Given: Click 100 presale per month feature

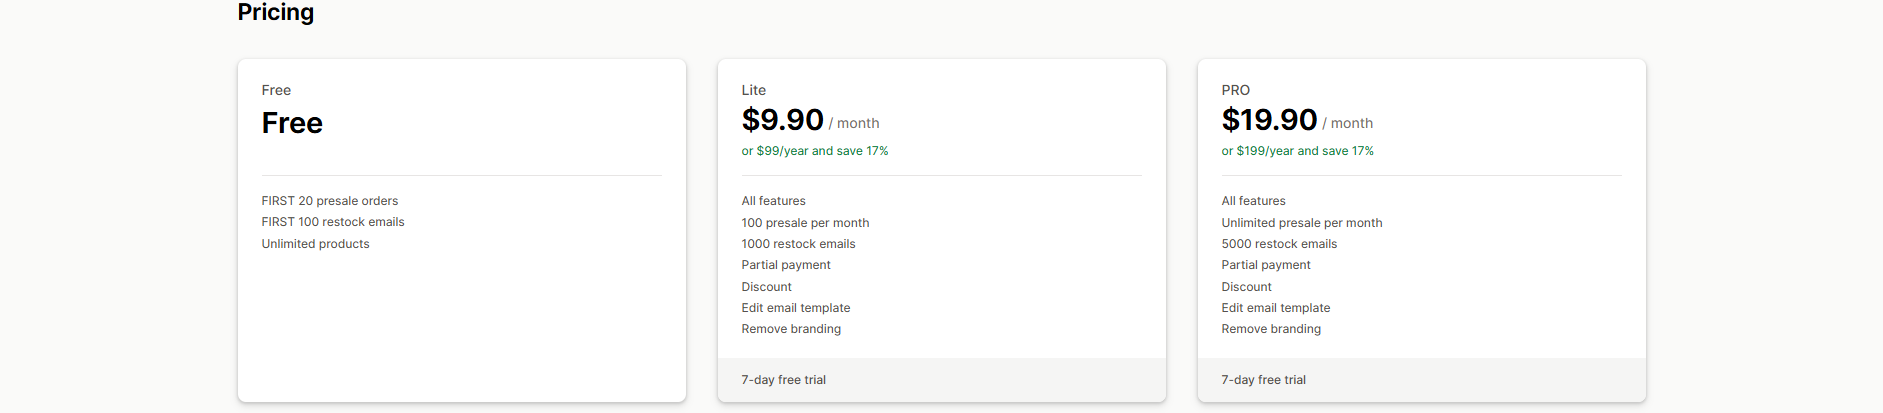Looking at the screenshot, I should 805,223.
